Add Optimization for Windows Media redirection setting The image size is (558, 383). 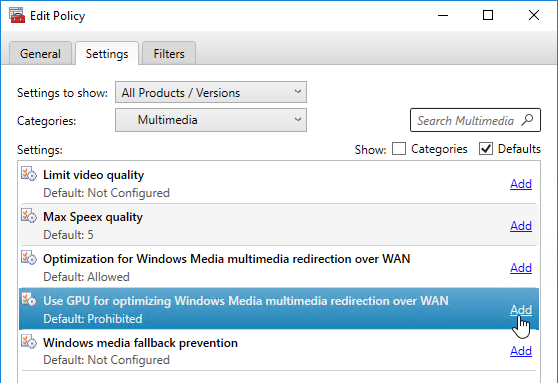click(521, 268)
